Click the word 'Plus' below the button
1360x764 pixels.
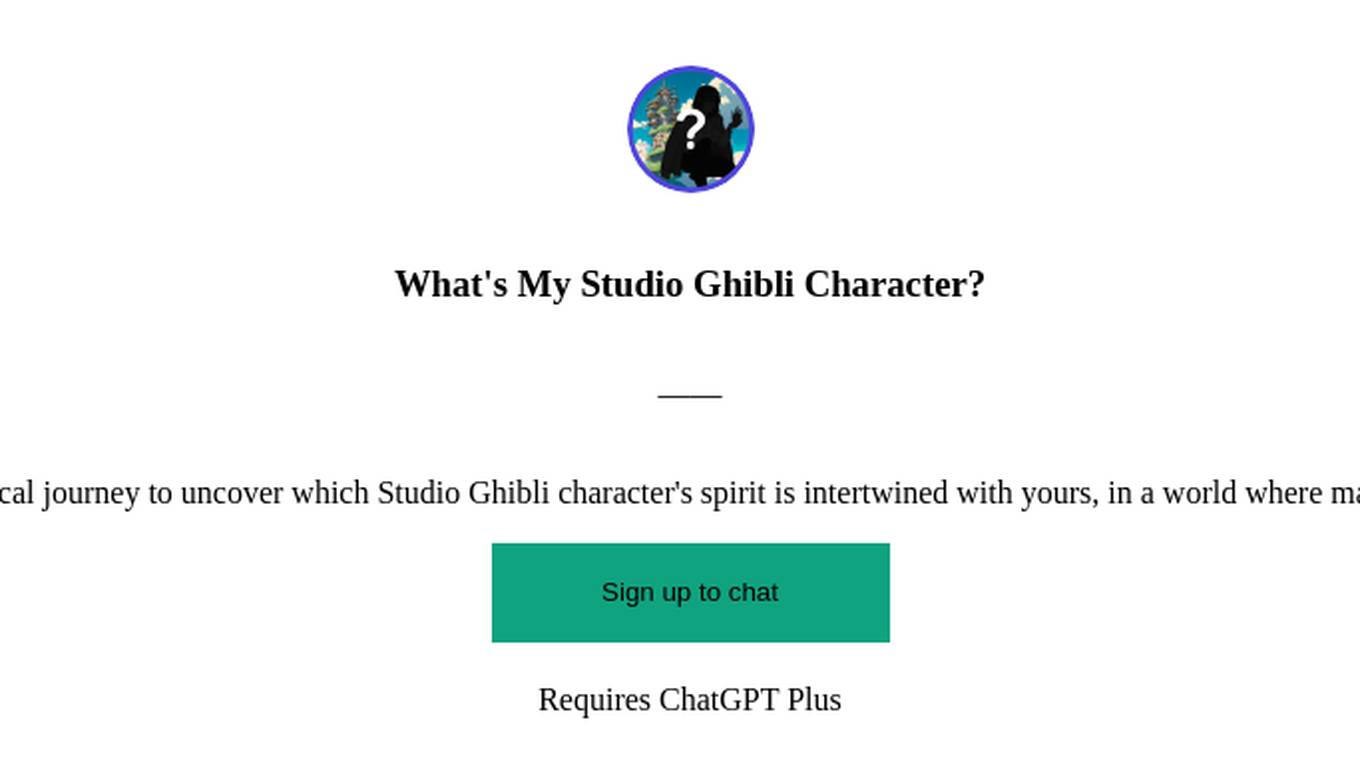click(814, 699)
